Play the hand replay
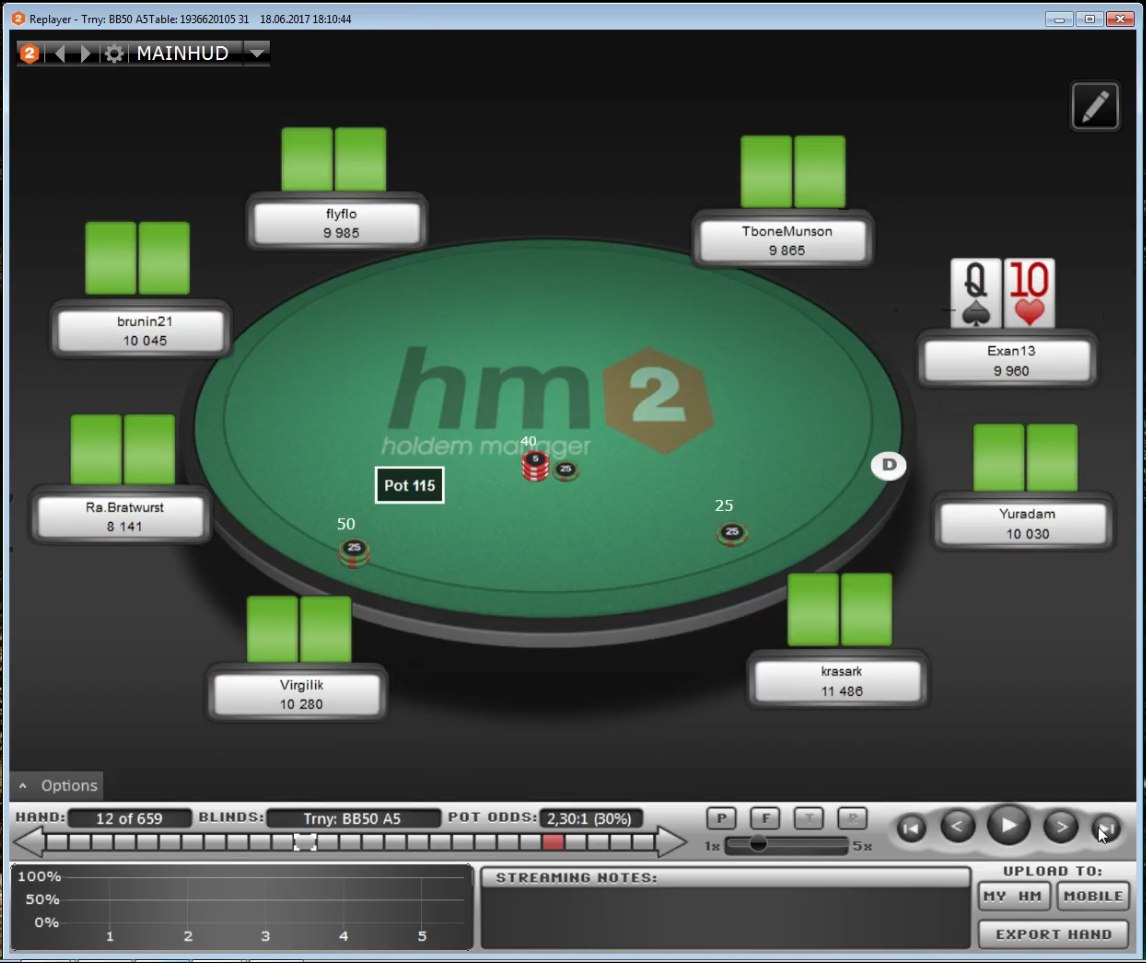Screen dimensions: 1146x963 click(1009, 826)
